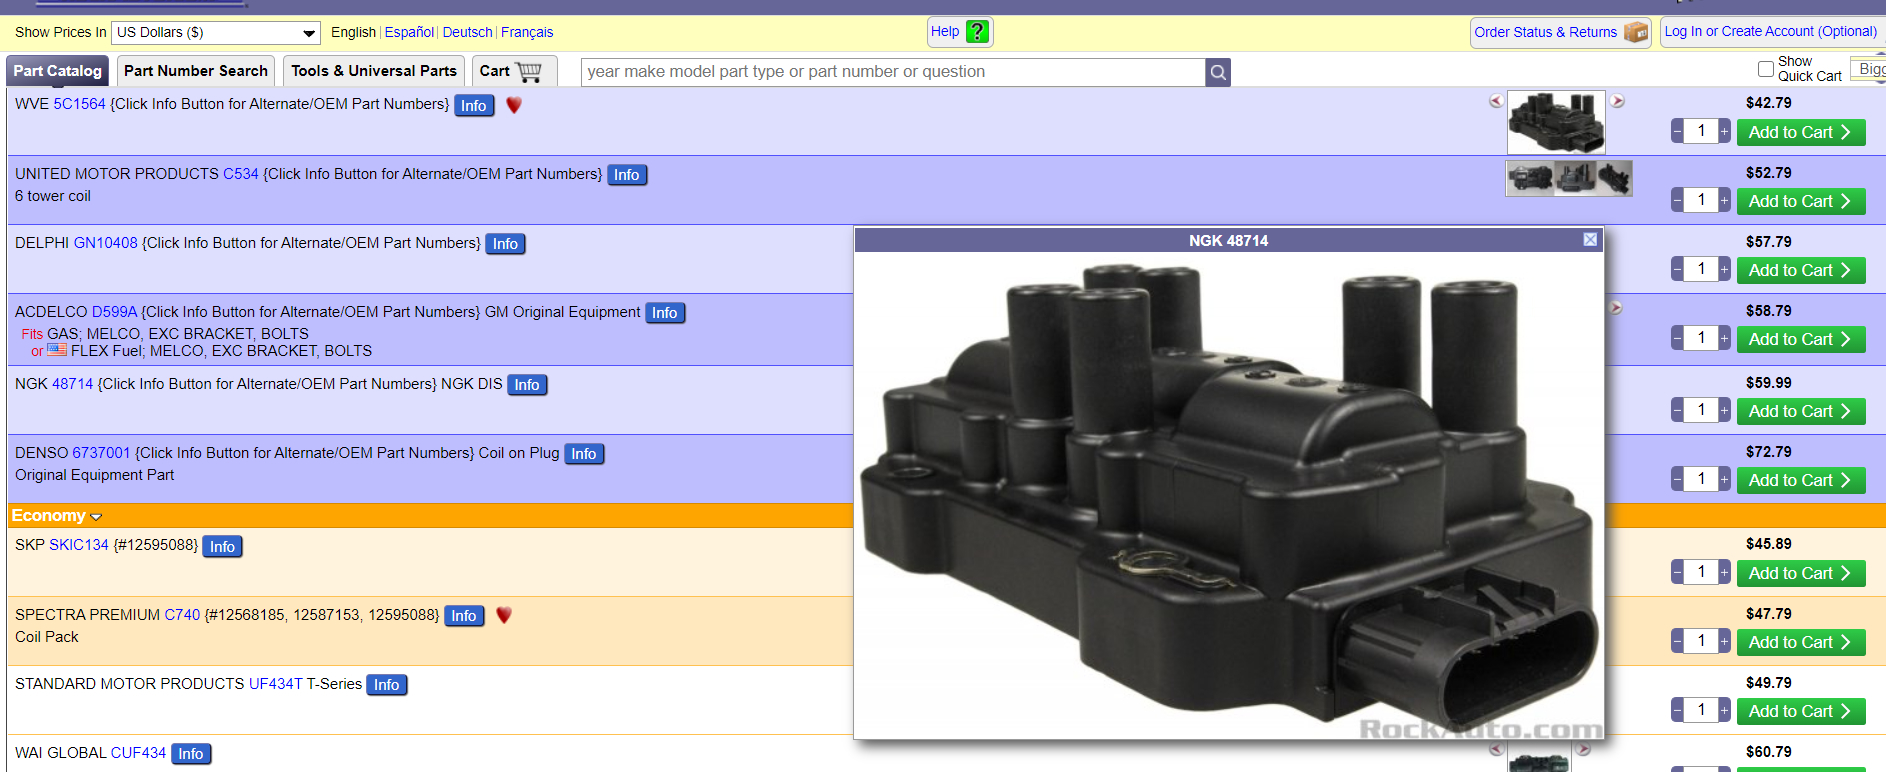
Task: Open part number link UF434T
Action: pyautogui.click(x=276, y=684)
